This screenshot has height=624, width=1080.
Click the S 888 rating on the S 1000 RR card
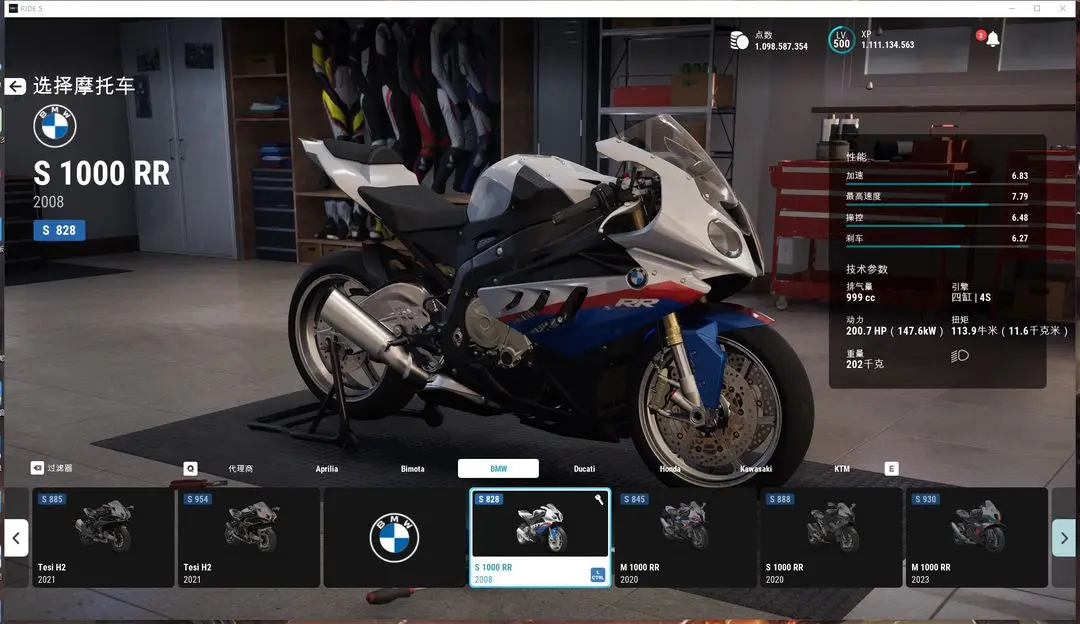(x=780, y=499)
